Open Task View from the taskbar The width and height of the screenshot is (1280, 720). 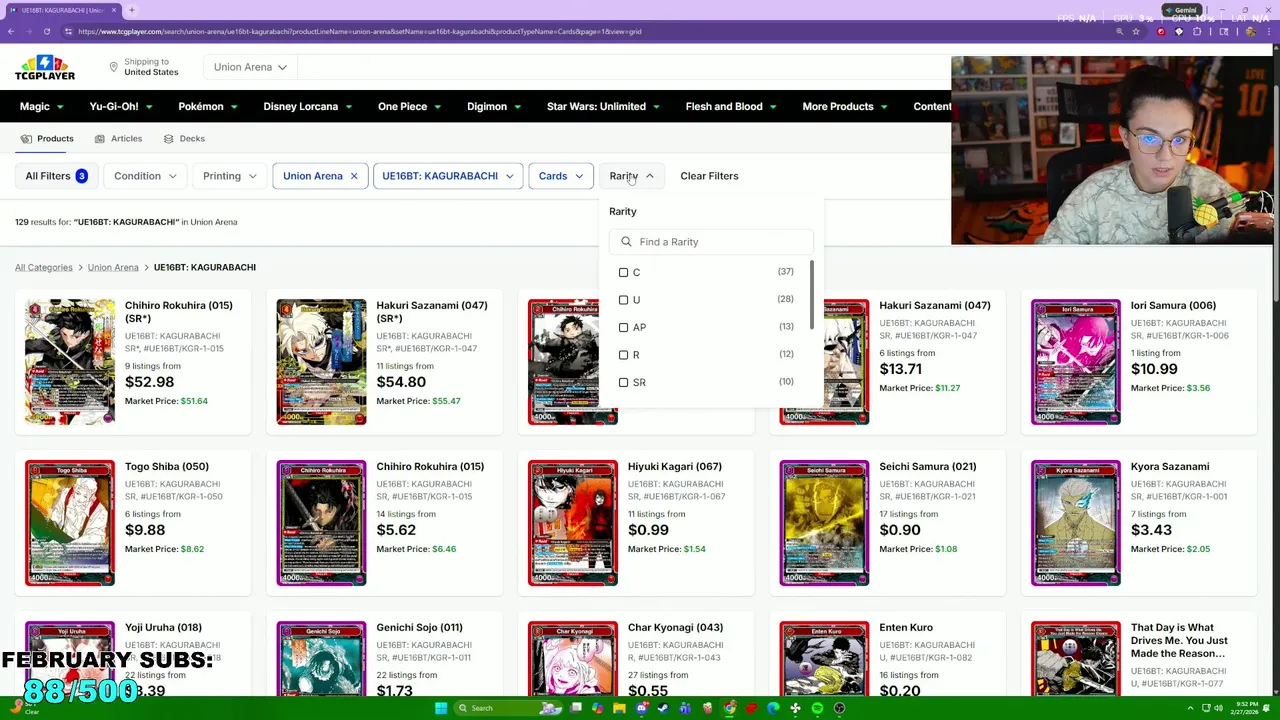(576, 708)
